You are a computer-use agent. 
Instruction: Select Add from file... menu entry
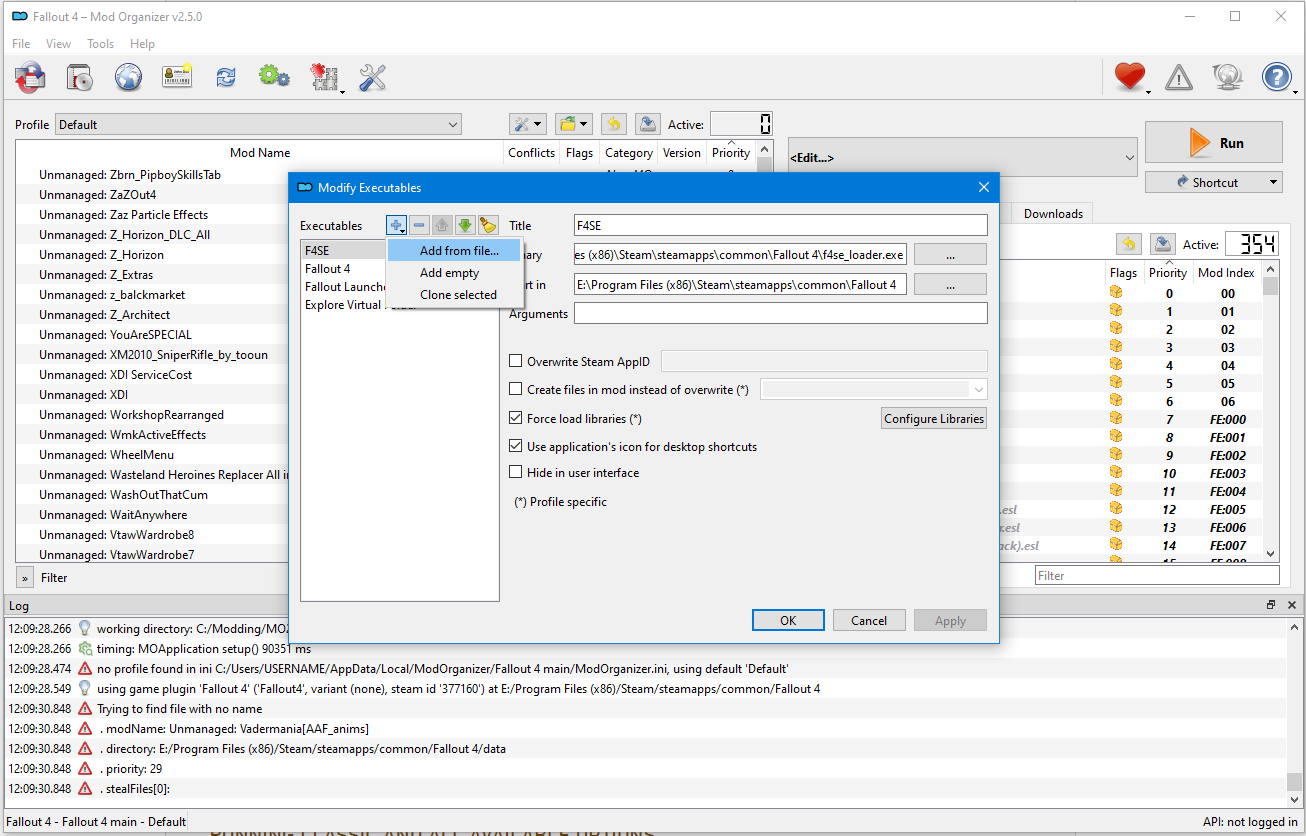(x=459, y=251)
